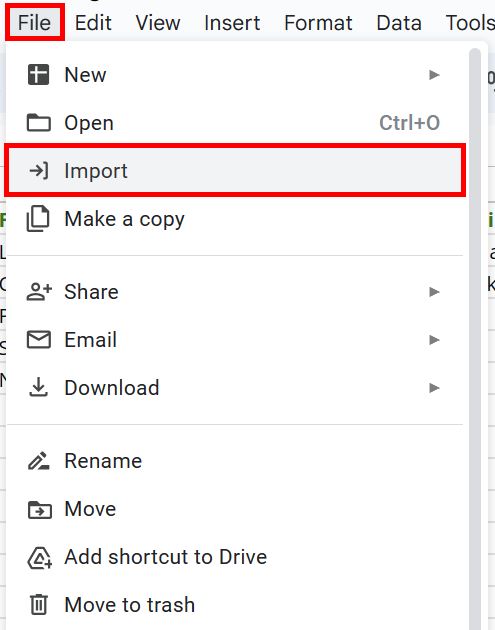Click the Rename pencil icon
Screen dimensions: 495x630
click(39, 460)
